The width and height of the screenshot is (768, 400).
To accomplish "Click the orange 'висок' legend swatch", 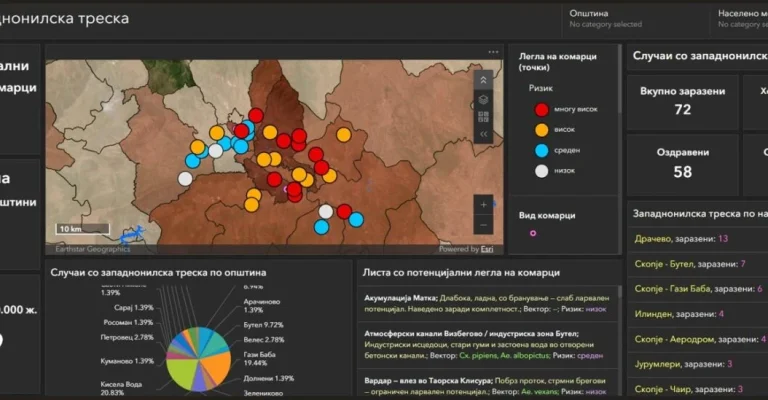I will [x=541, y=130].
